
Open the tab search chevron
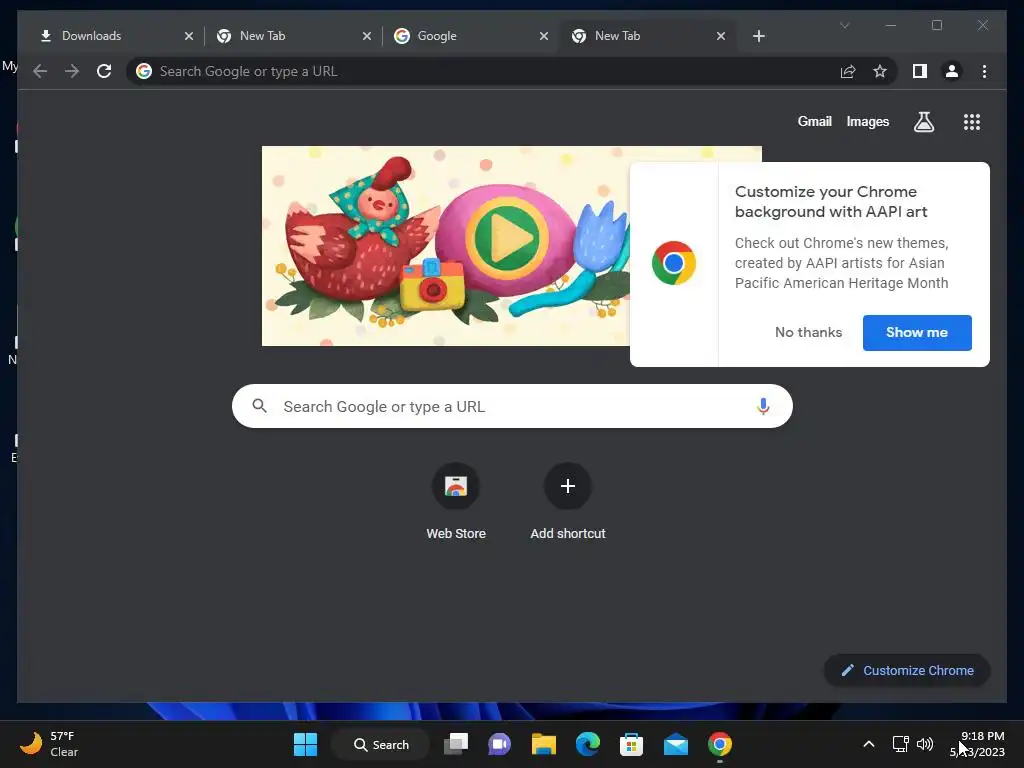pos(844,25)
